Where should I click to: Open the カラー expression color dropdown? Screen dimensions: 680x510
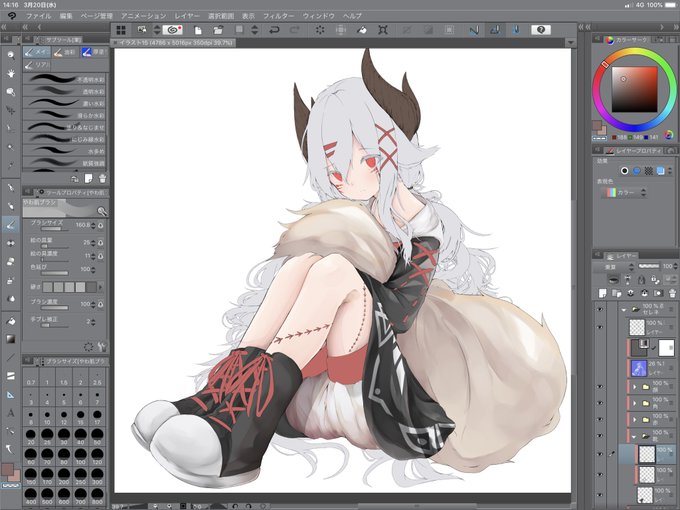tap(624, 192)
